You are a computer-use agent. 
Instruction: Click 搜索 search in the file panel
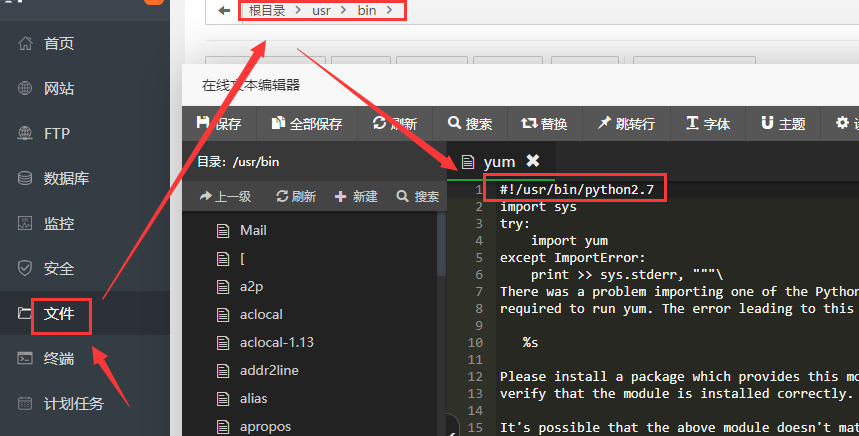418,196
